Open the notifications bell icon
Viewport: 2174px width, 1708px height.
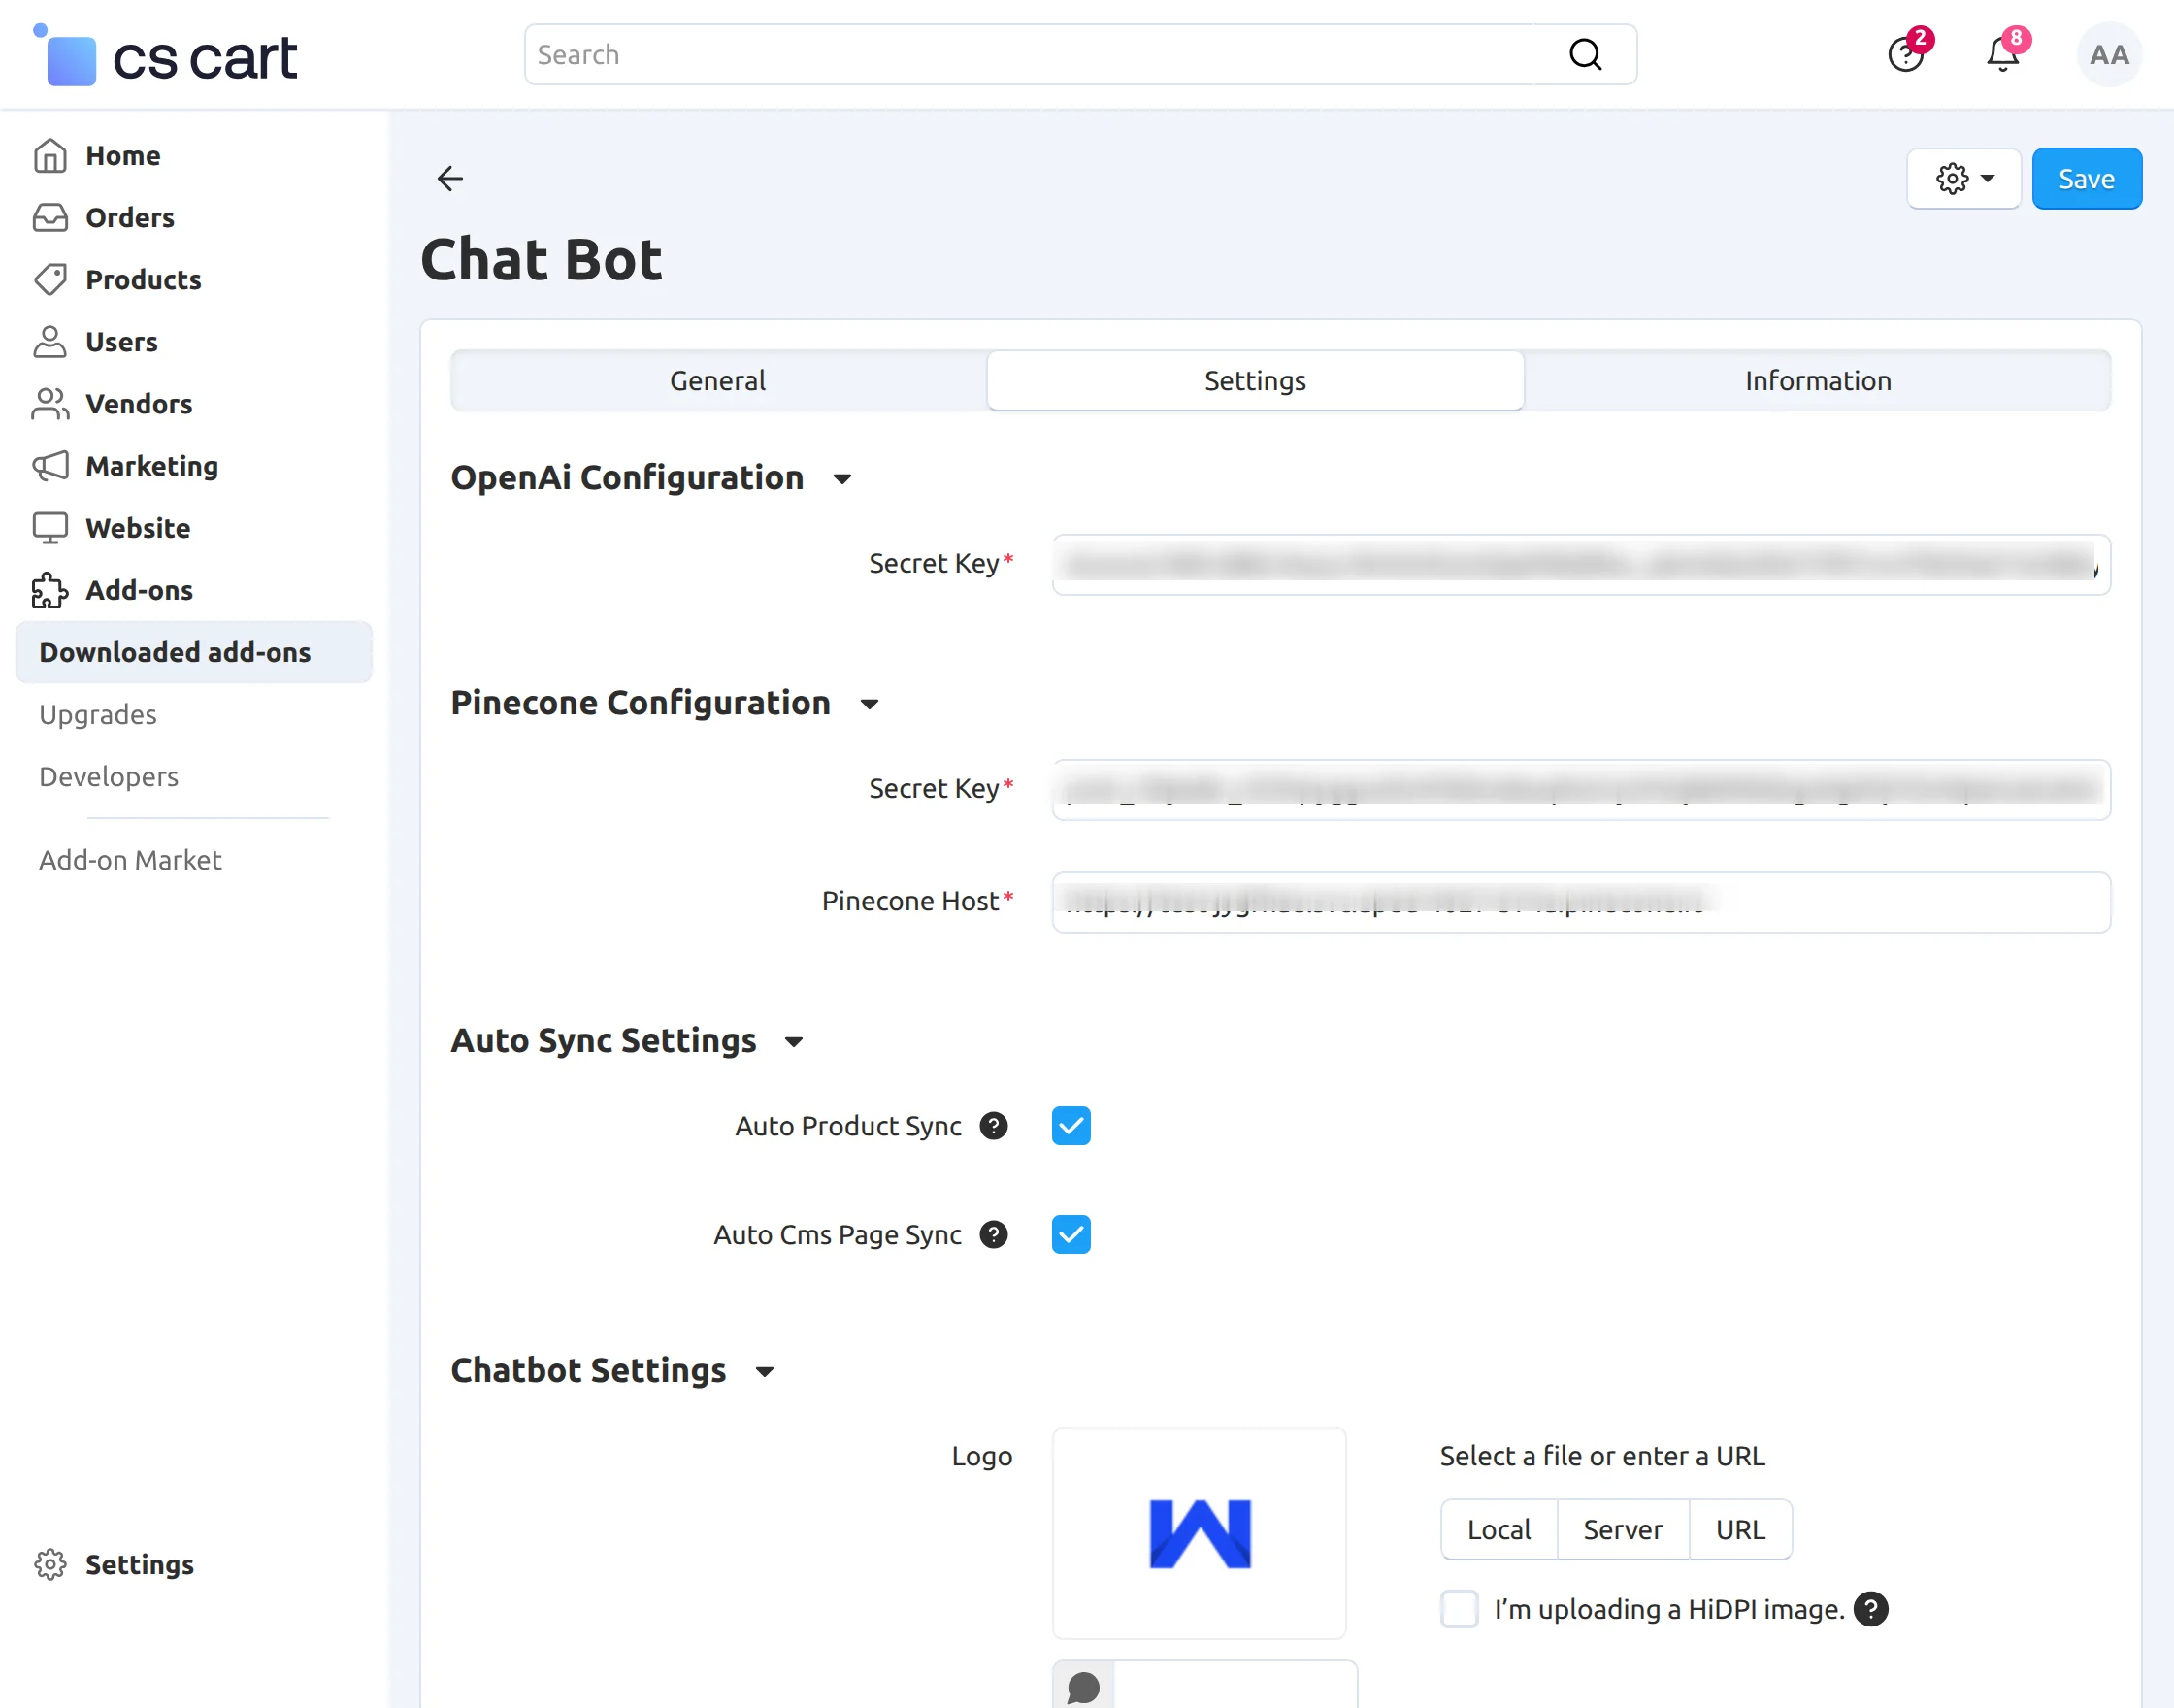click(2002, 54)
